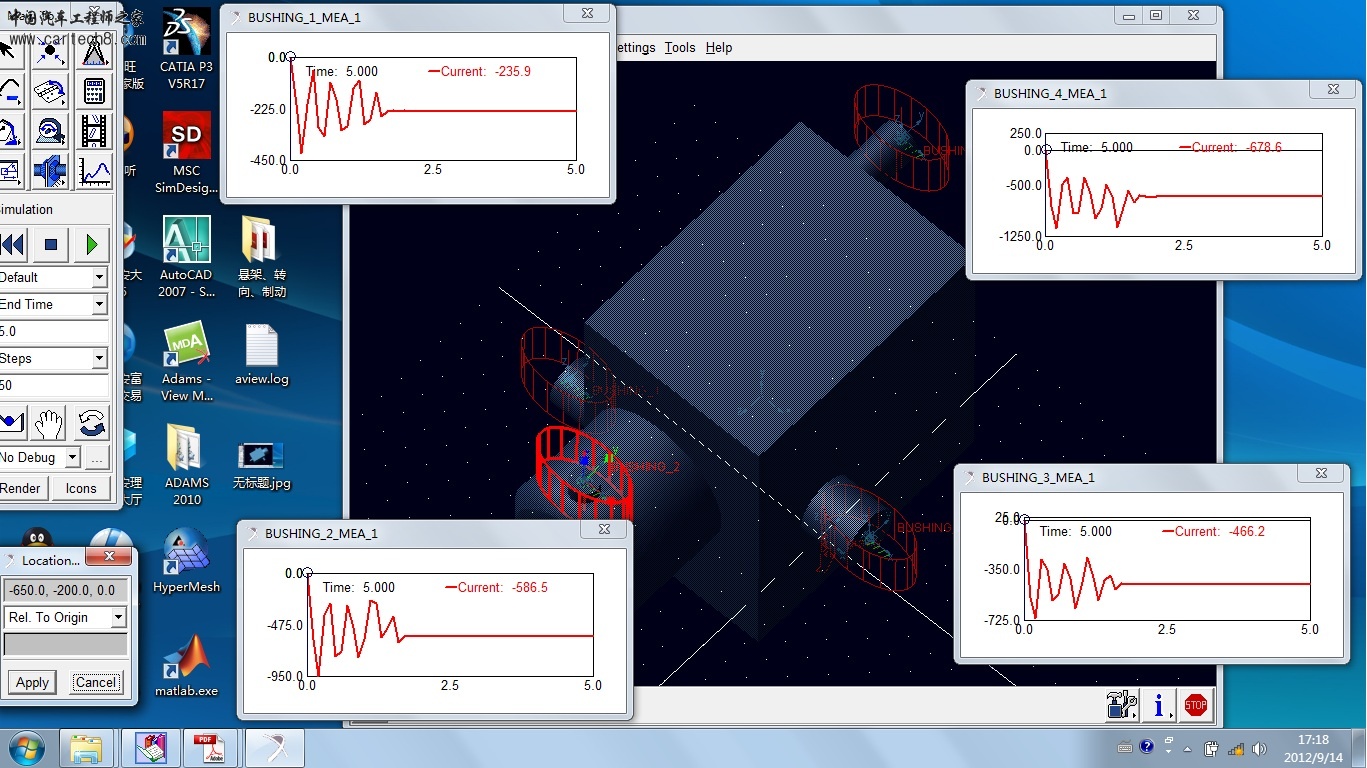Click the red STOP sign icon
This screenshot has height=768, width=1367.
(x=1196, y=704)
